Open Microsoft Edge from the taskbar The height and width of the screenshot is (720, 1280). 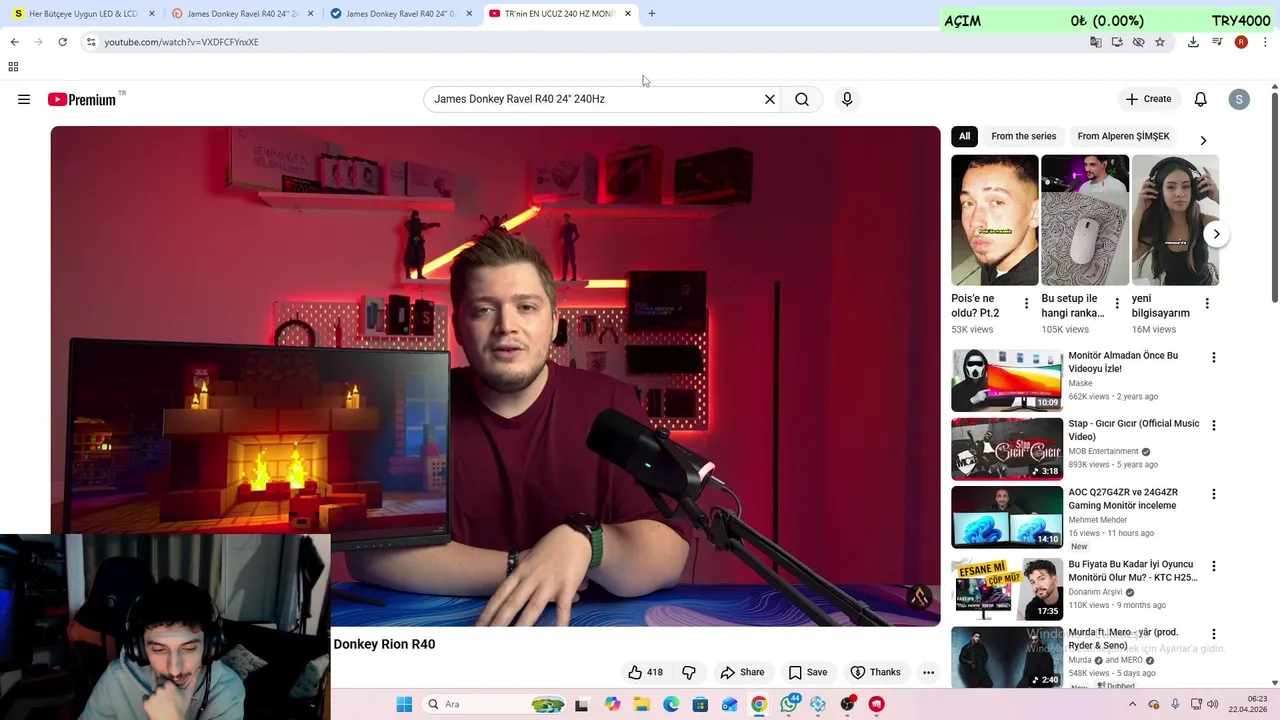pos(671,704)
